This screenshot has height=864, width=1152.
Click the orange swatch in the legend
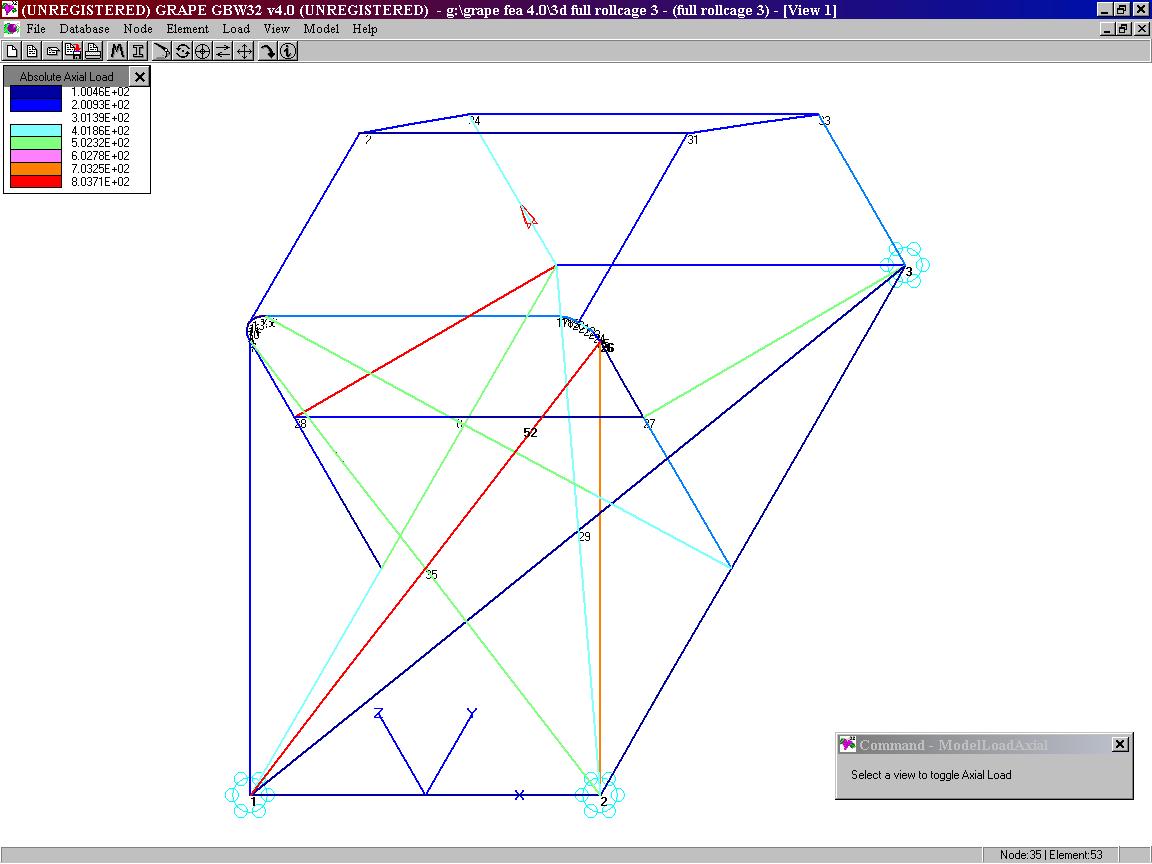pyautogui.click(x=35, y=169)
